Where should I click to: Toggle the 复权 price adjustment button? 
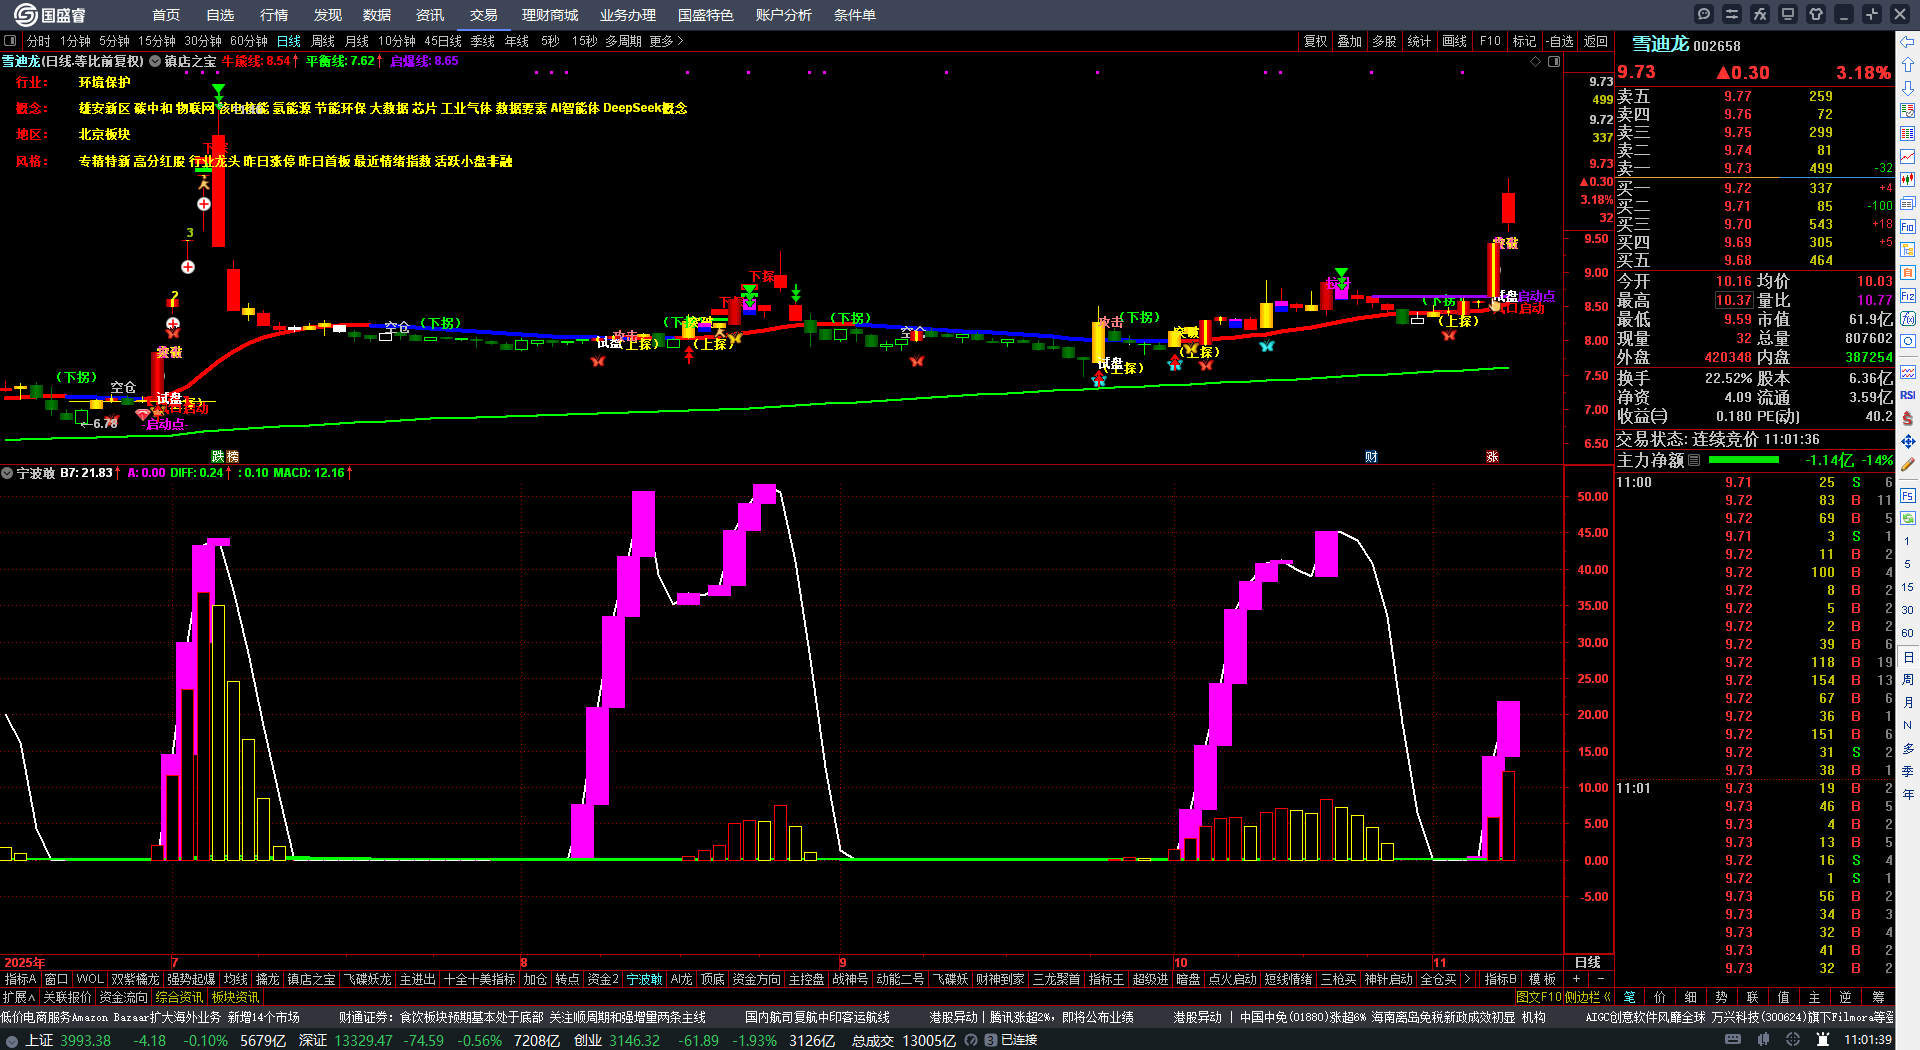(1315, 41)
